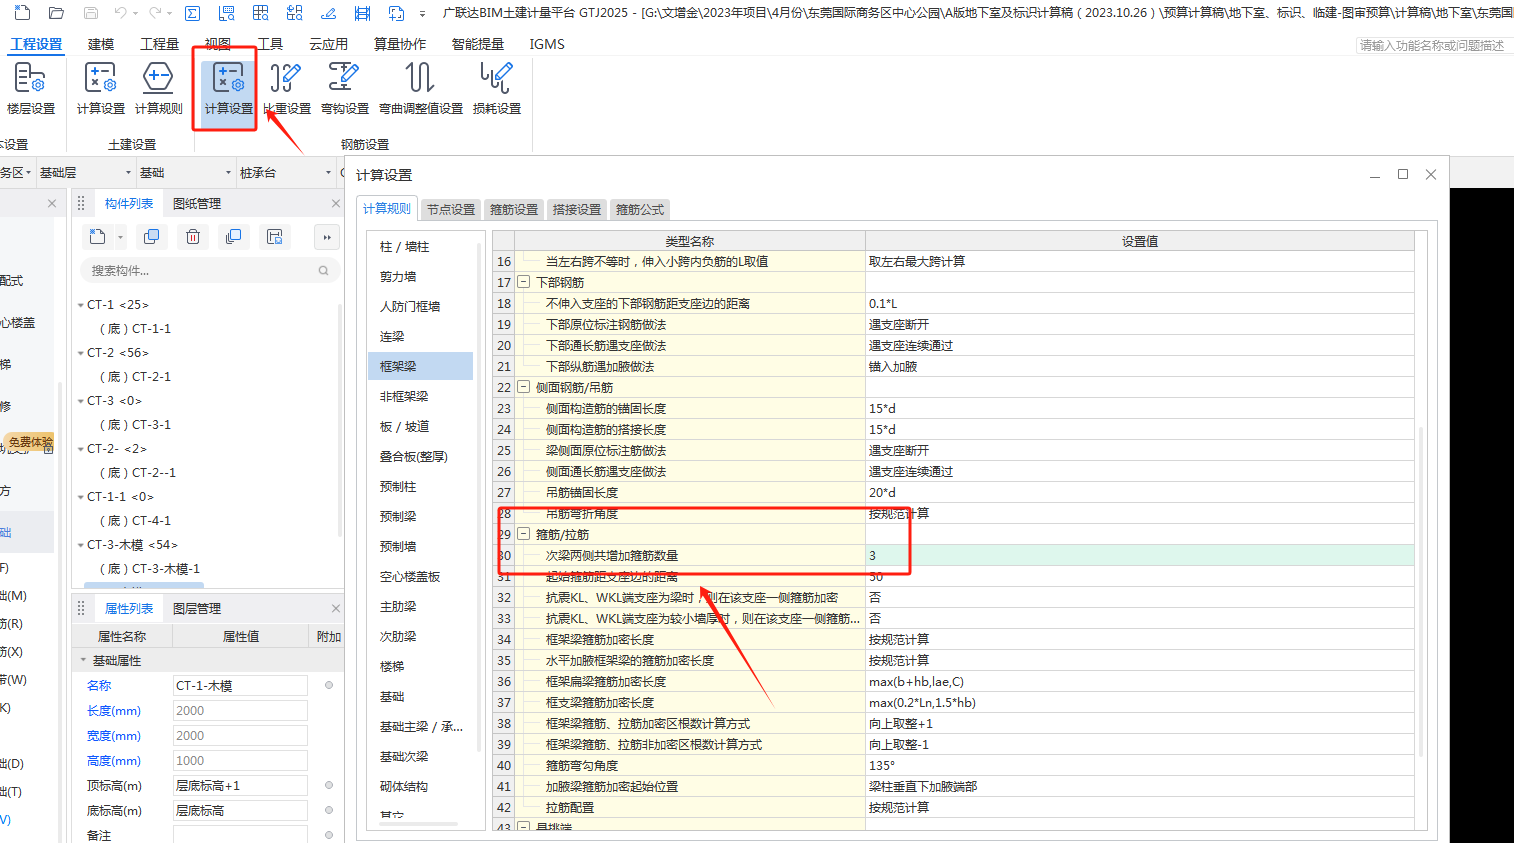
Task: Show more tools double-arrow button in 构件列表
Action: pyautogui.click(x=327, y=237)
